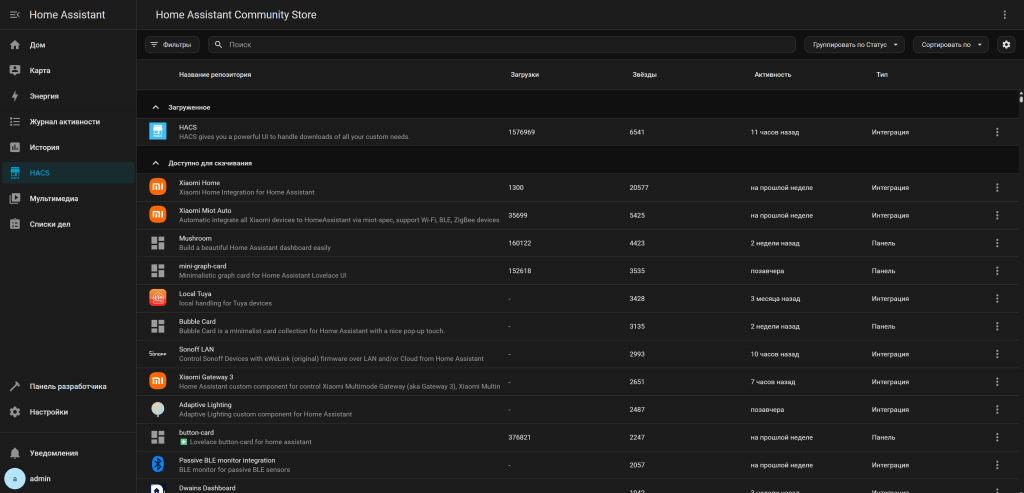Click the vertical scrollbar thumb
The image size is (1024, 493).
[1021, 98]
